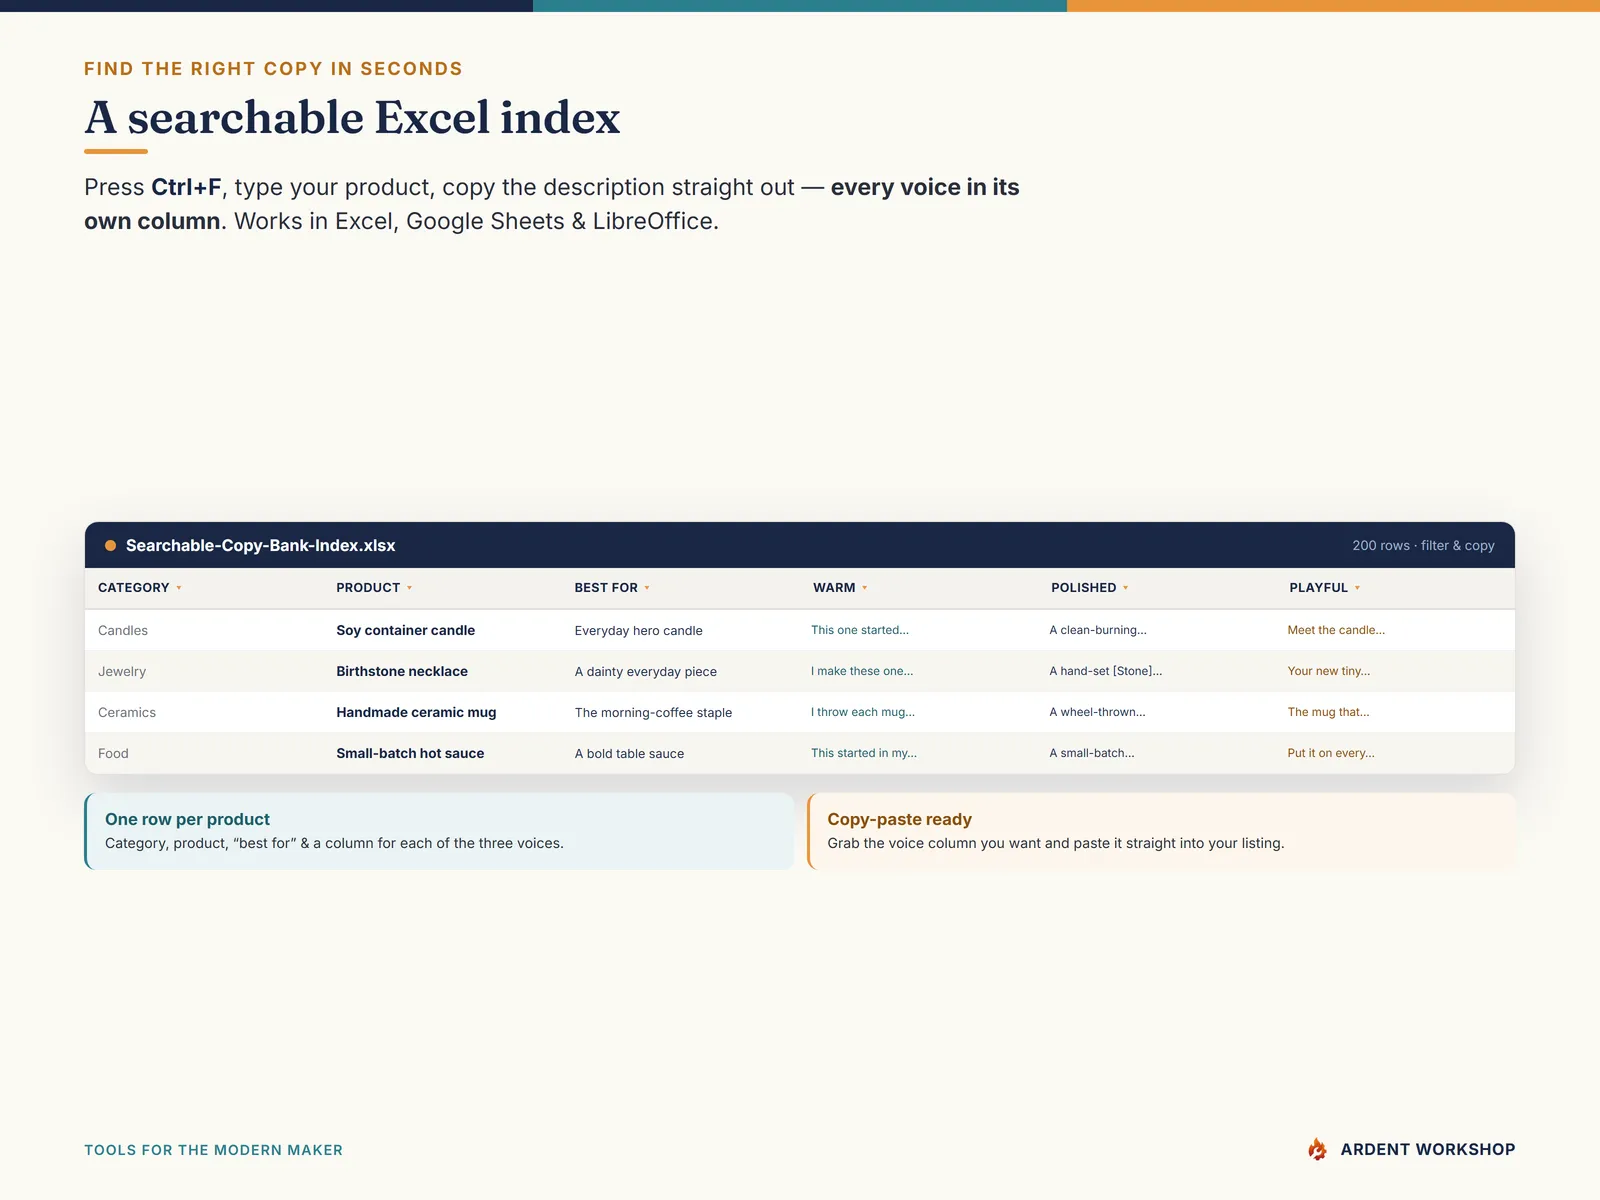The image size is (1600, 1200).
Task: Select the polished 'A small-batch...' cell
Action: pos(1092,753)
